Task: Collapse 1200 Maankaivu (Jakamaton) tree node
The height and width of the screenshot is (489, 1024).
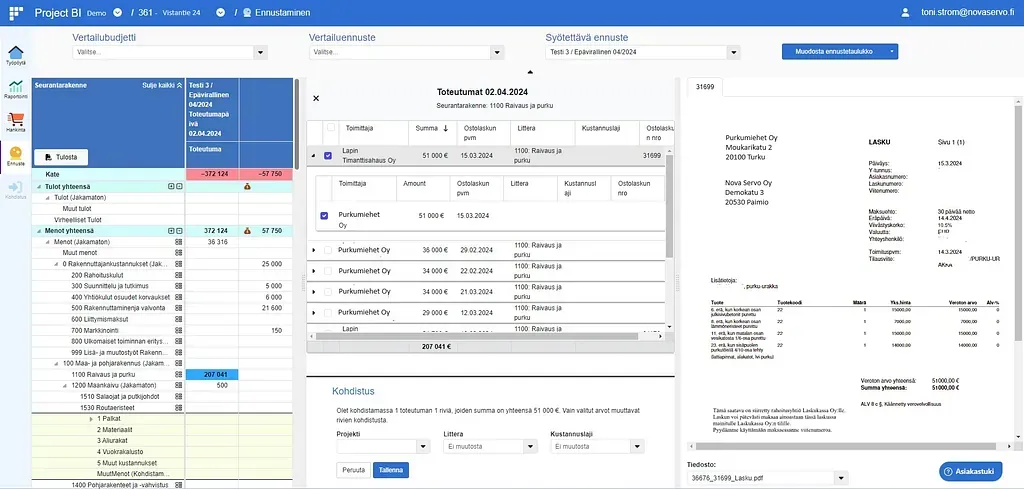Action: (x=65, y=385)
